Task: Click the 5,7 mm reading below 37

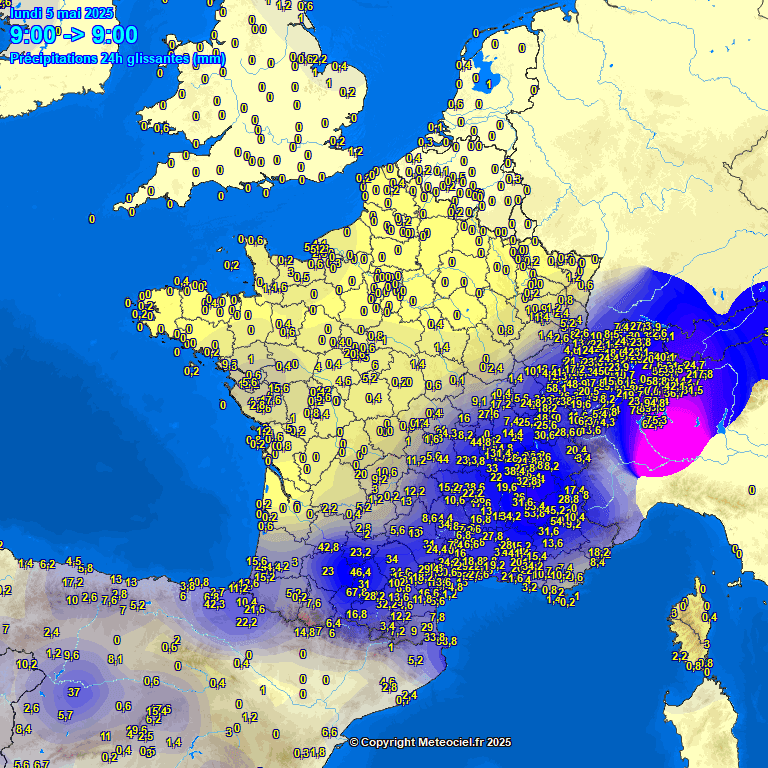Action: [66, 715]
